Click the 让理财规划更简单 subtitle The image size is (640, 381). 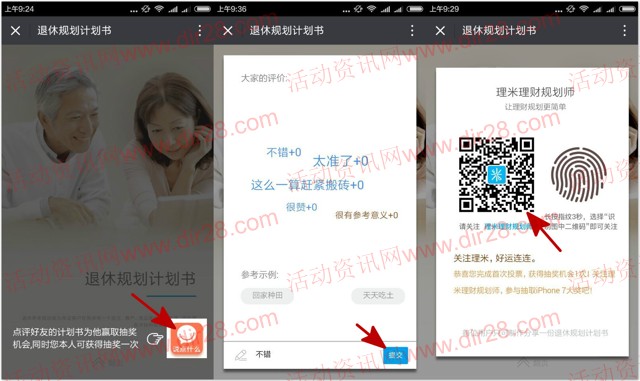pyautogui.click(x=535, y=107)
